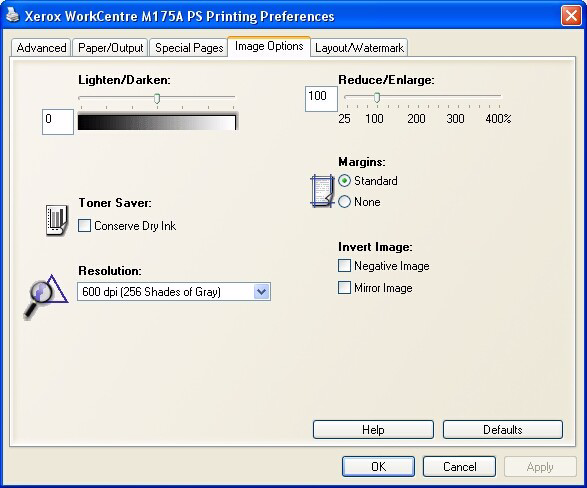This screenshot has width=587, height=488.
Task: Click the Reduce/Enlarge slider thumb
Action: [377, 98]
